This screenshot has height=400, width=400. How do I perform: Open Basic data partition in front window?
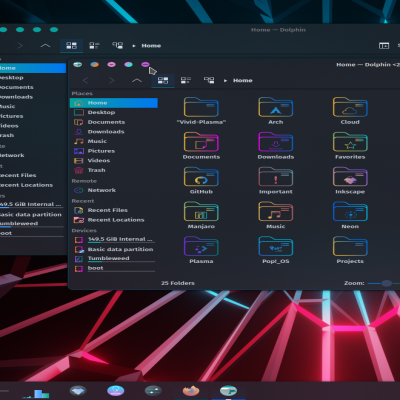click(x=114, y=249)
